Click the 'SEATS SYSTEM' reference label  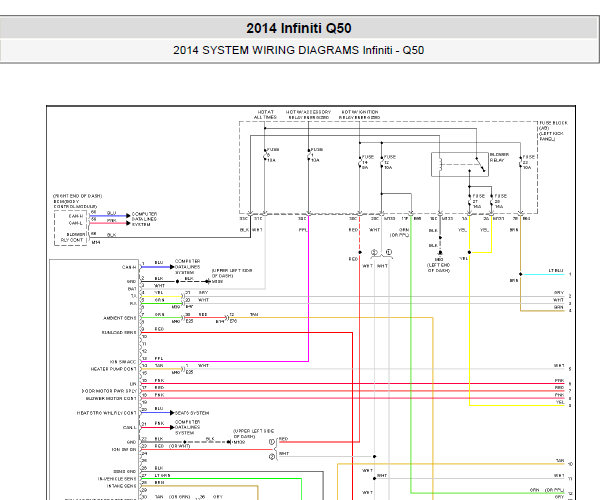point(192,413)
